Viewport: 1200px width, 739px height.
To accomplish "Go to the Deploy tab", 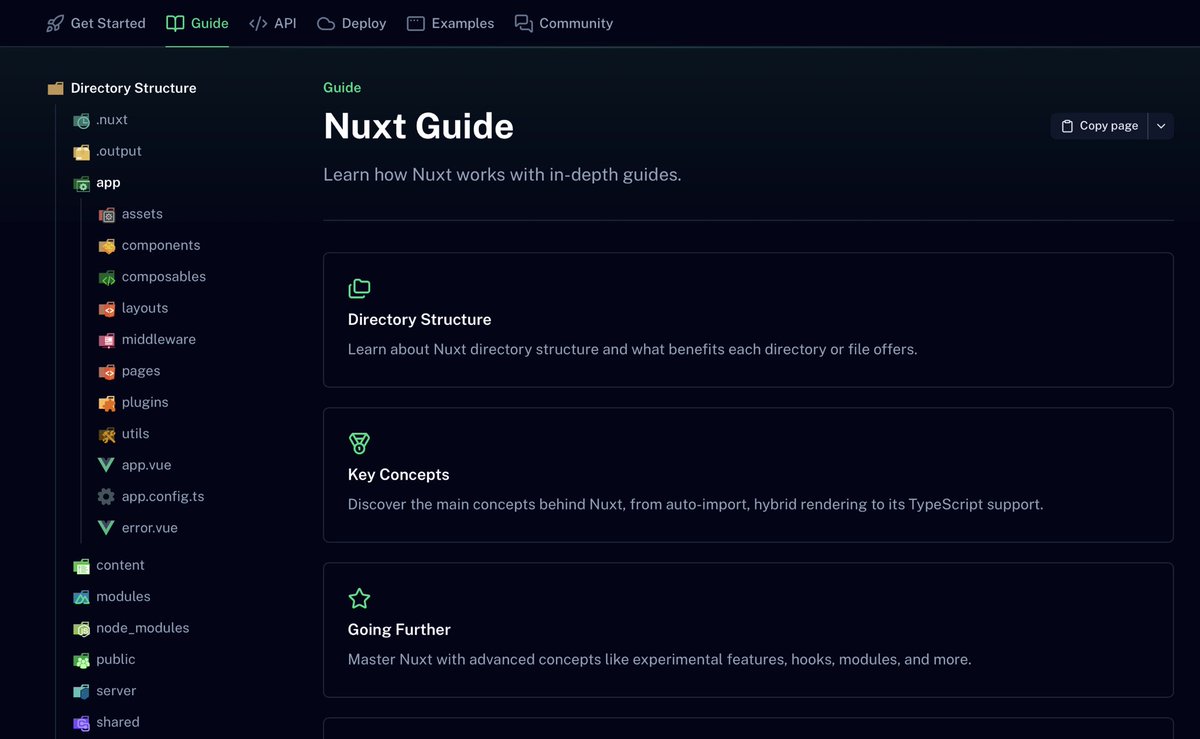I will (352, 23).
